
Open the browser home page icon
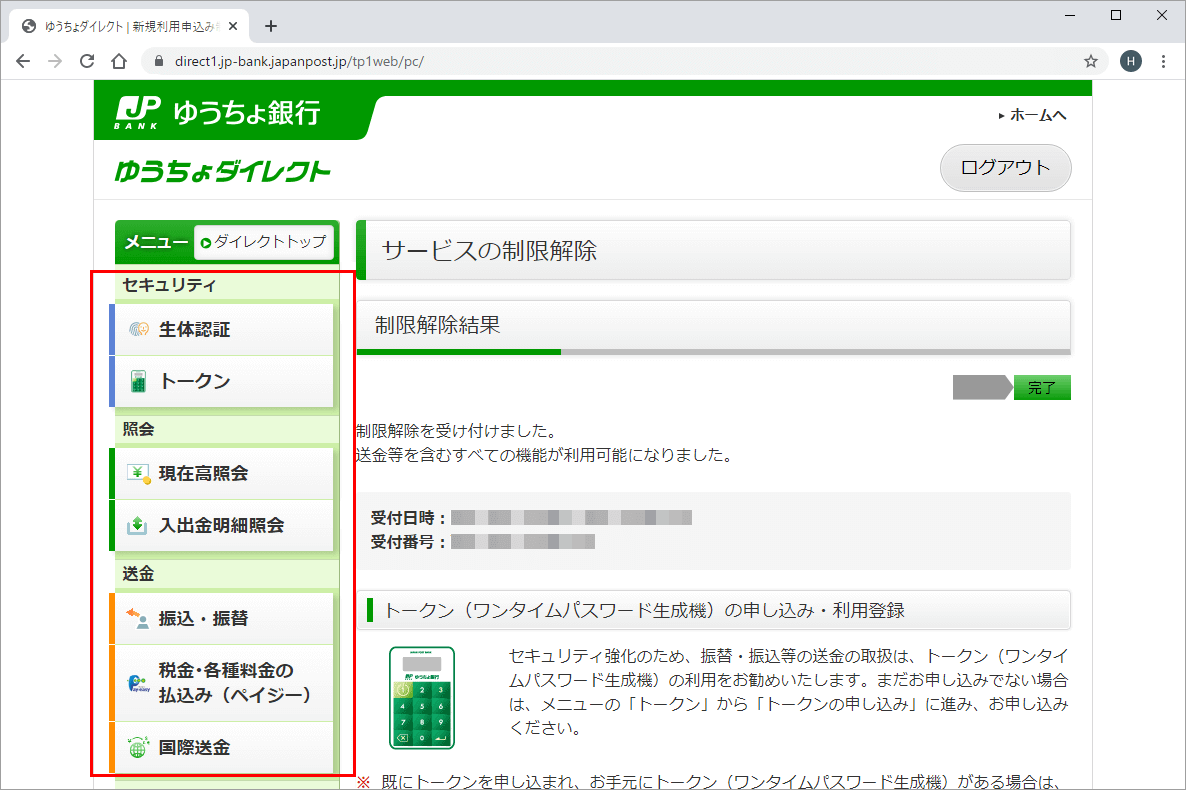(x=119, y=61)
